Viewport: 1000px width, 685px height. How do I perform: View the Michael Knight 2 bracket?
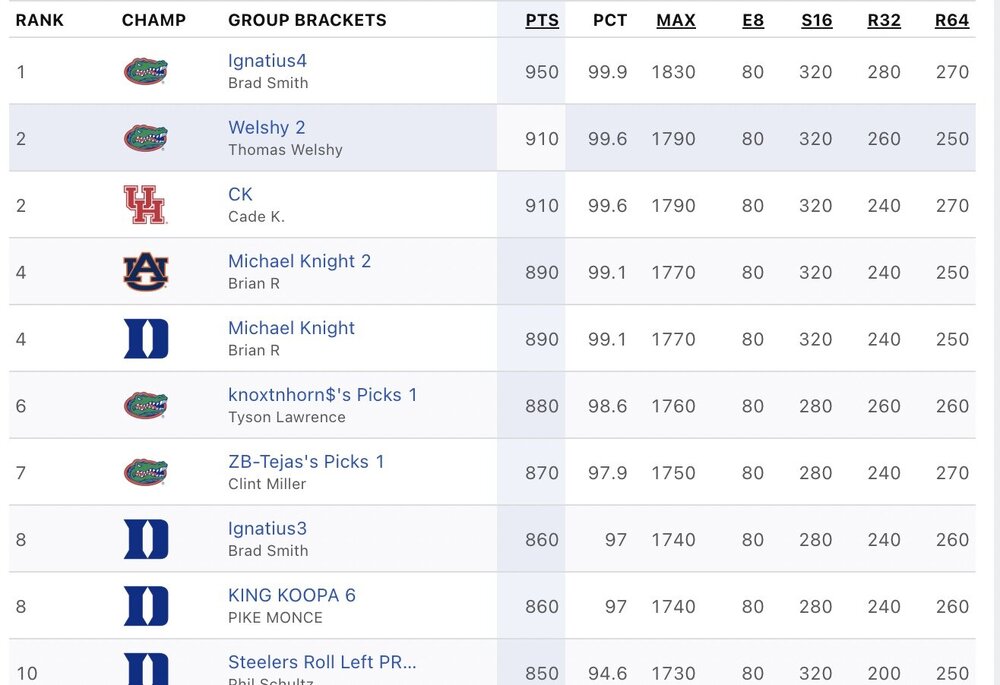pyautogui.click(x=299, y=261)
